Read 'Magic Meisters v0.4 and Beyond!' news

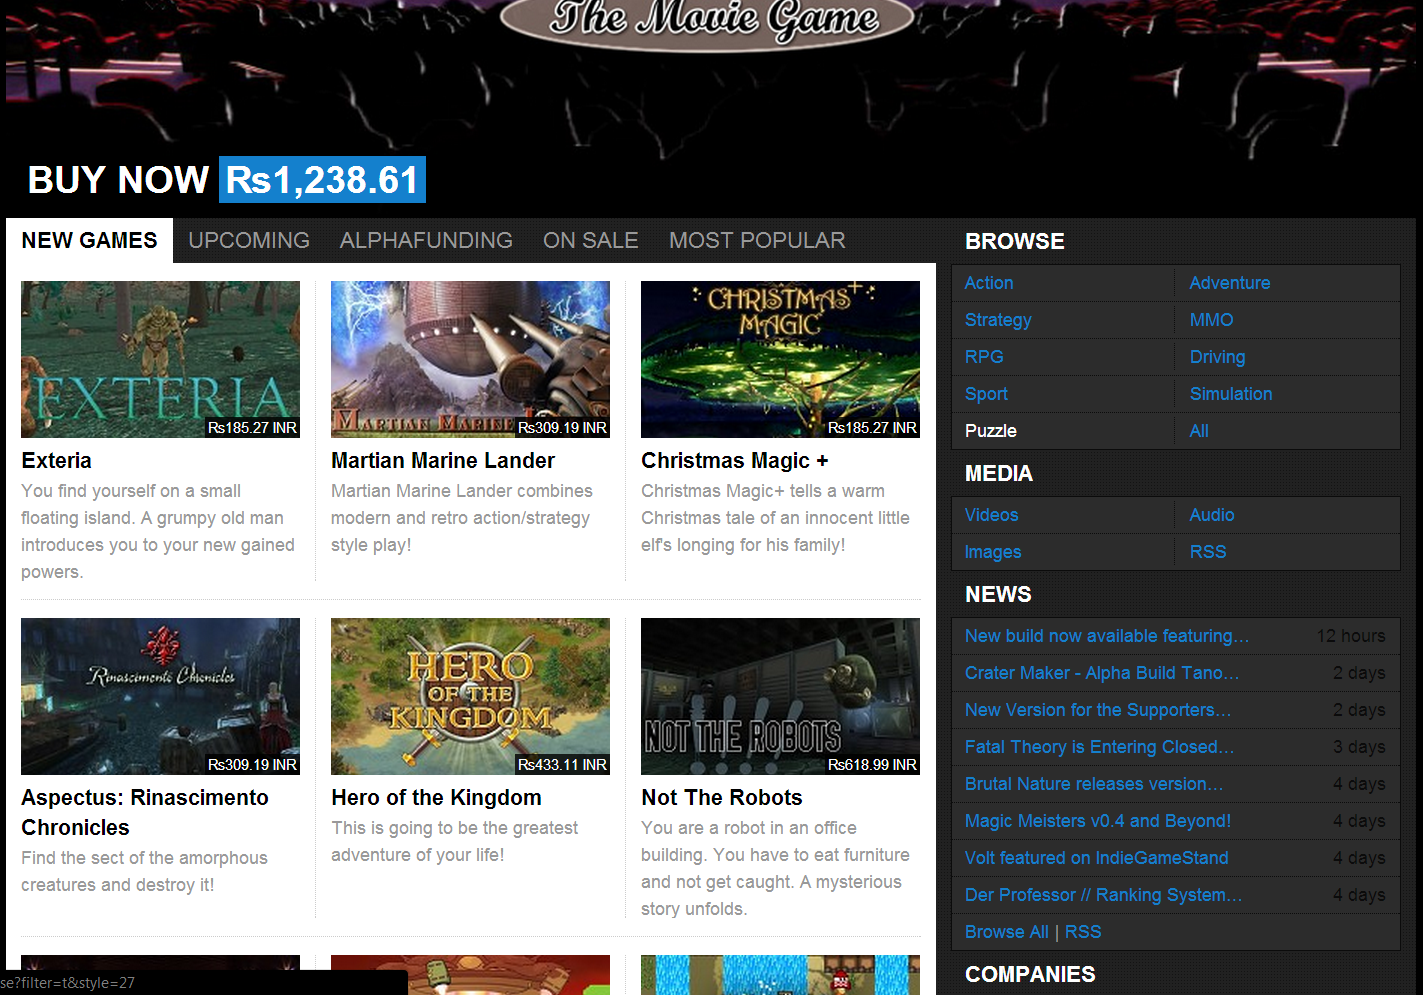click(x=1098, y=821)
